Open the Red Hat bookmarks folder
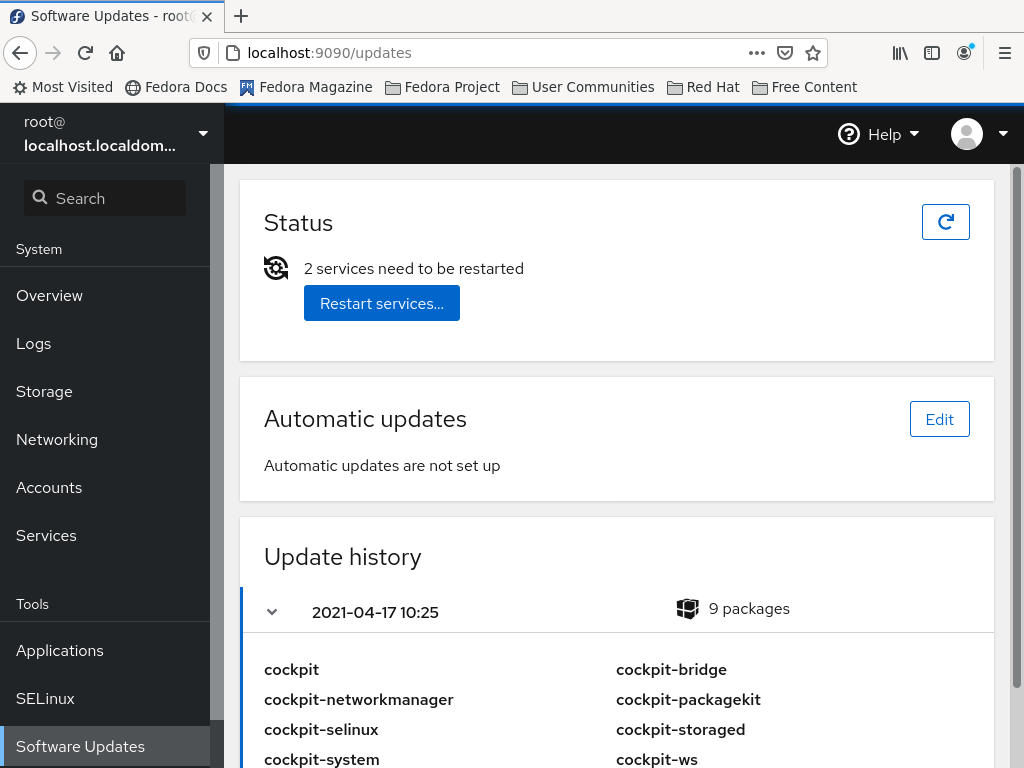The width and height of the screenshot is (1024, 768). pyautogui.click(x=703, y=87)
